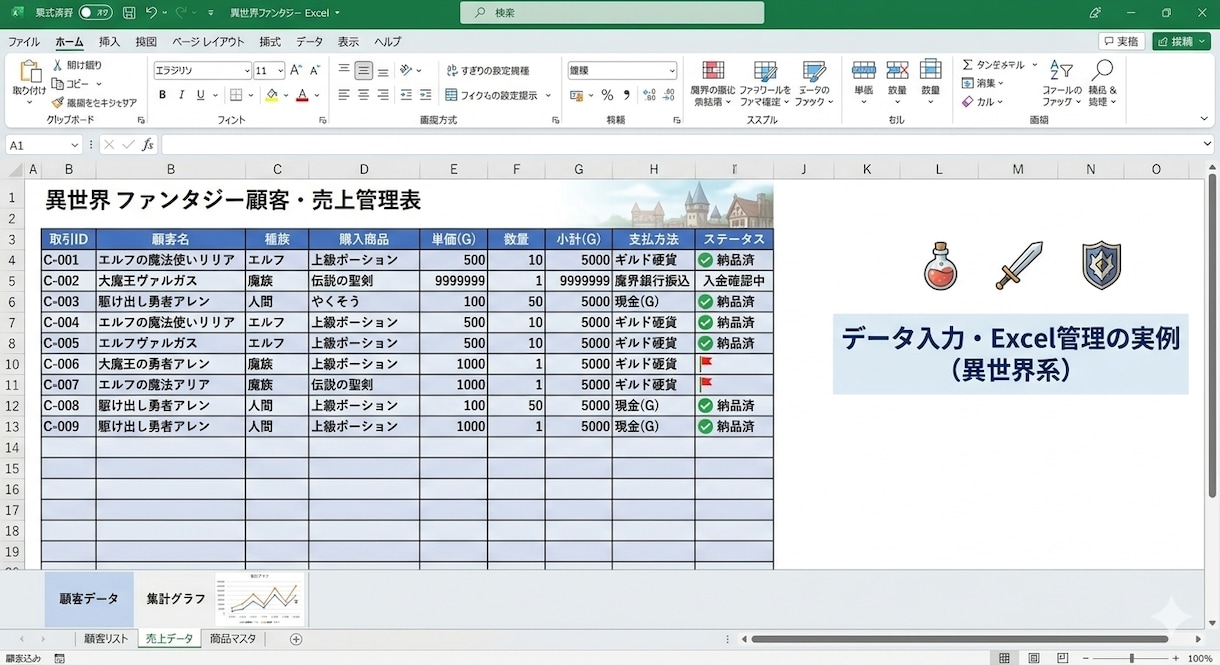
Task: Click the Borders icon
Action: pos(236,95)
